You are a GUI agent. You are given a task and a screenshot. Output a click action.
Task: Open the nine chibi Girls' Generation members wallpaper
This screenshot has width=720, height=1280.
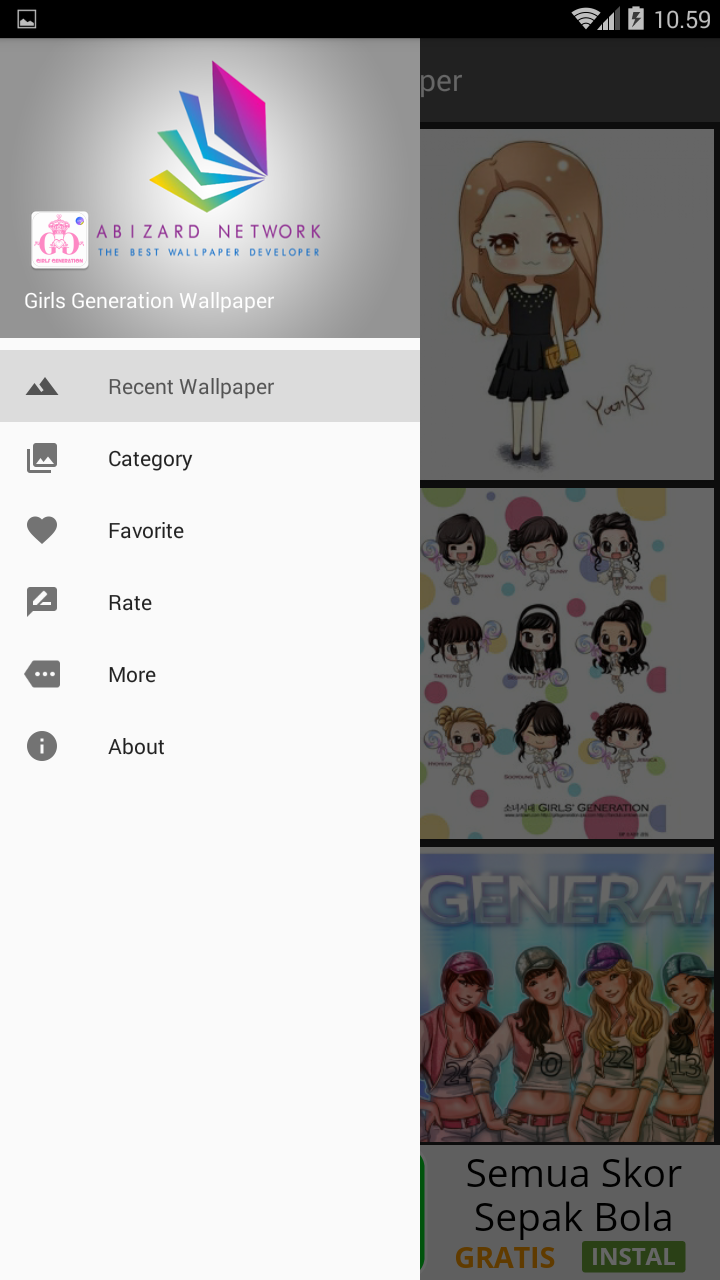tap(567, 663)
